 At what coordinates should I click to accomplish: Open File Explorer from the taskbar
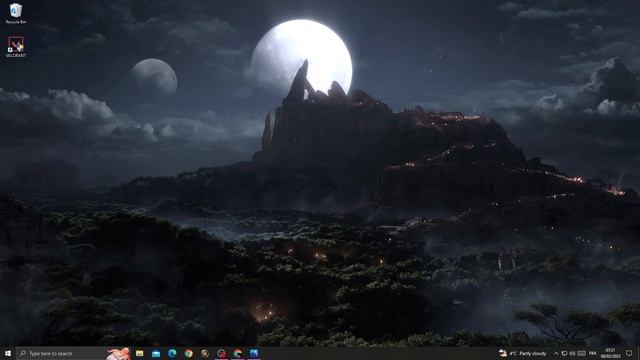140,353
